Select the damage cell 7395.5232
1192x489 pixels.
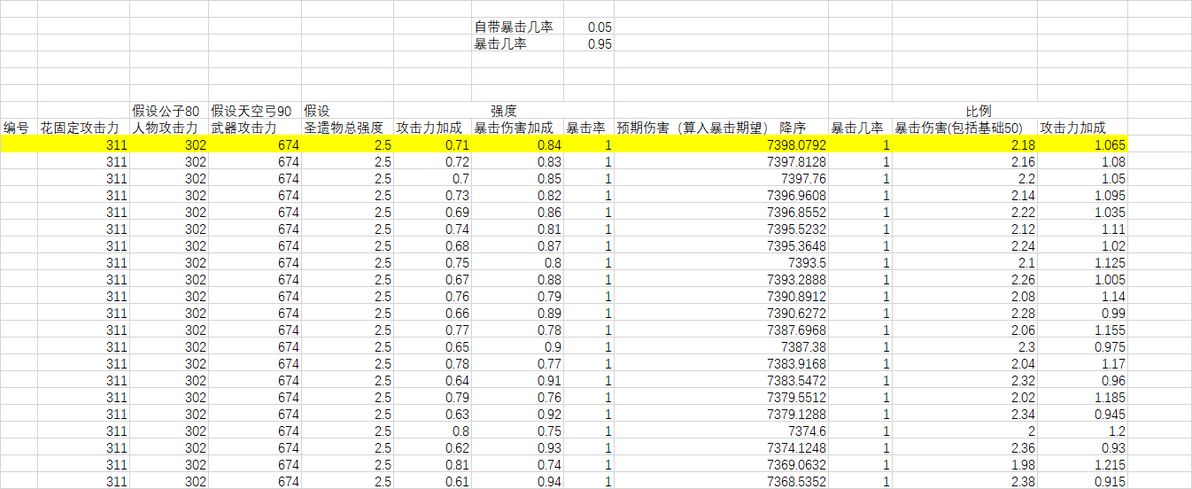721,228
